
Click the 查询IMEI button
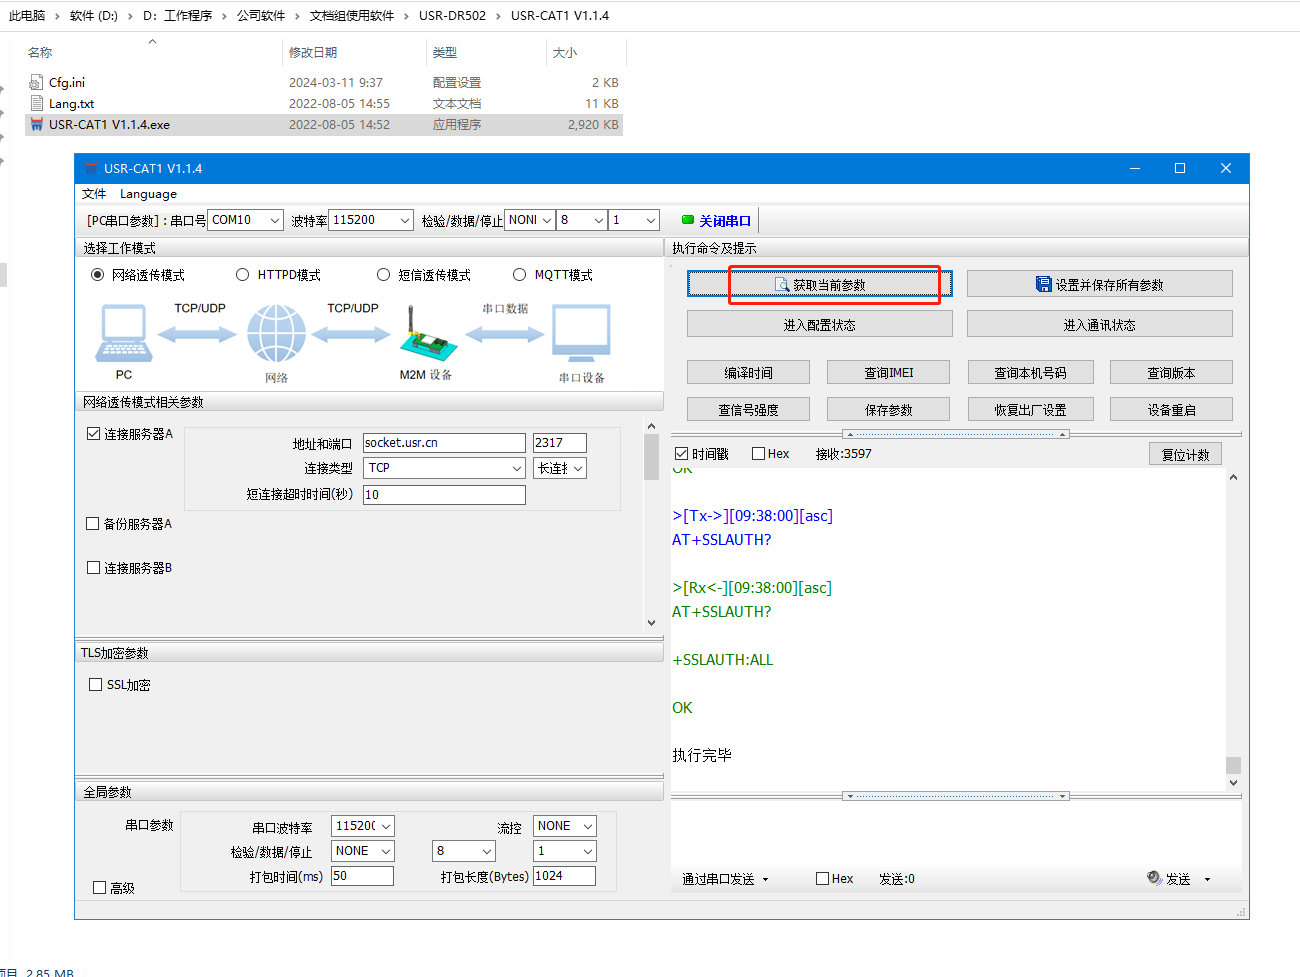[889, 373]
